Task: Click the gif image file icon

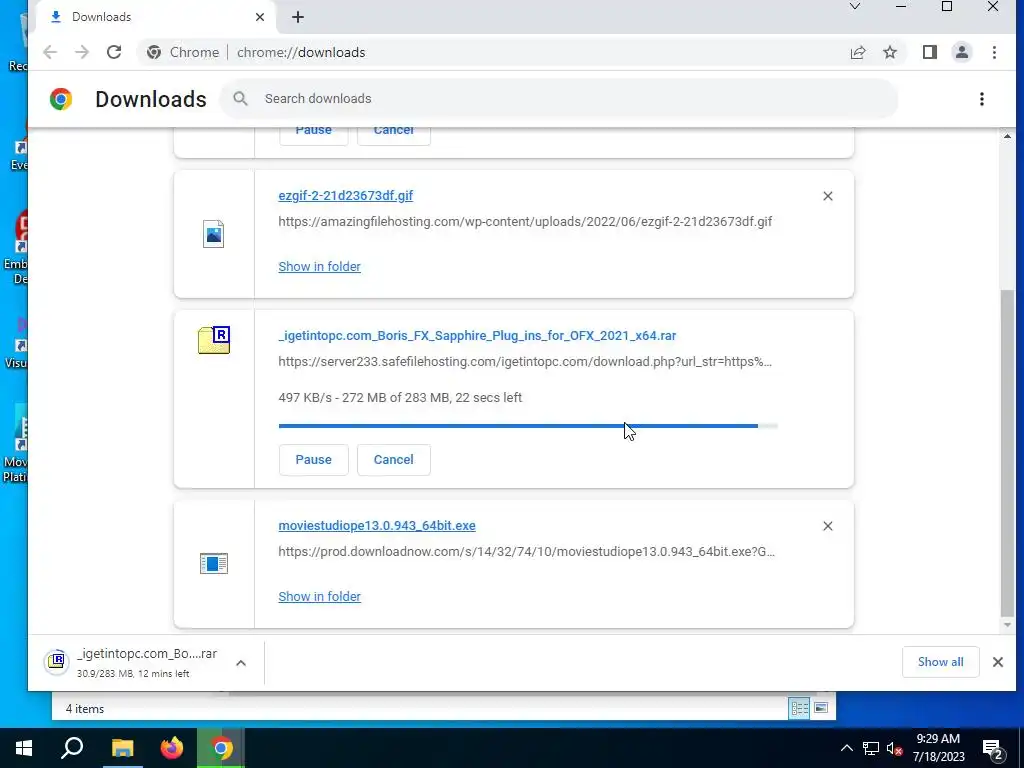Action: point(214,234)
